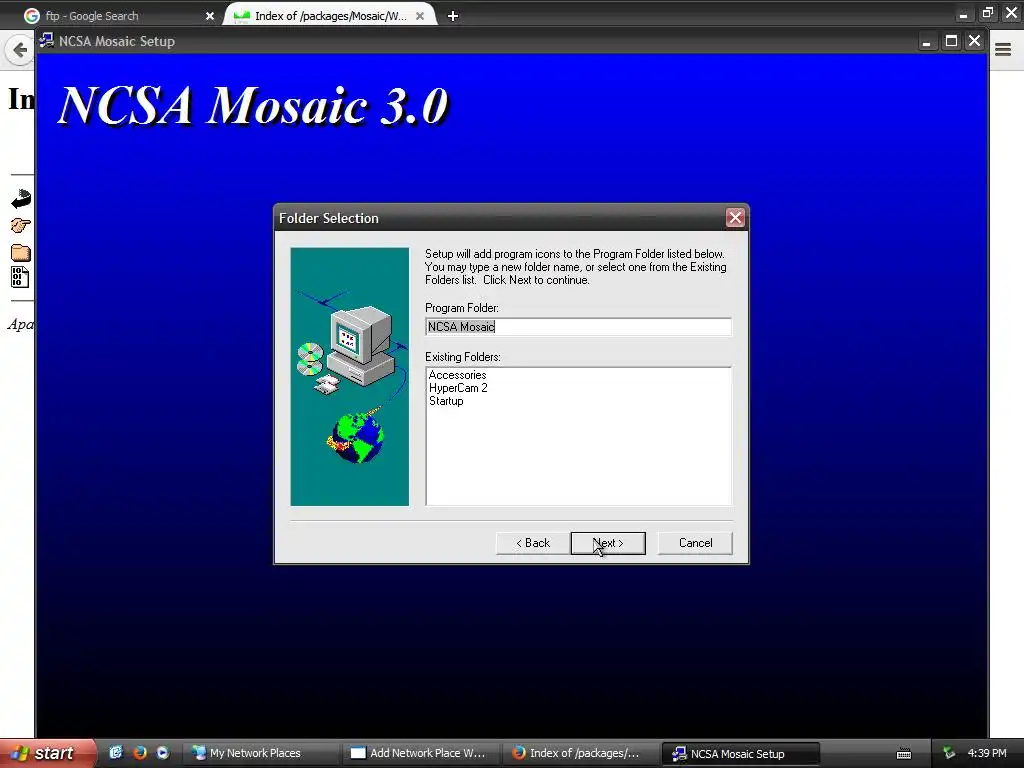
Task: Click the network connection tray icon
Action: point(949,753)
